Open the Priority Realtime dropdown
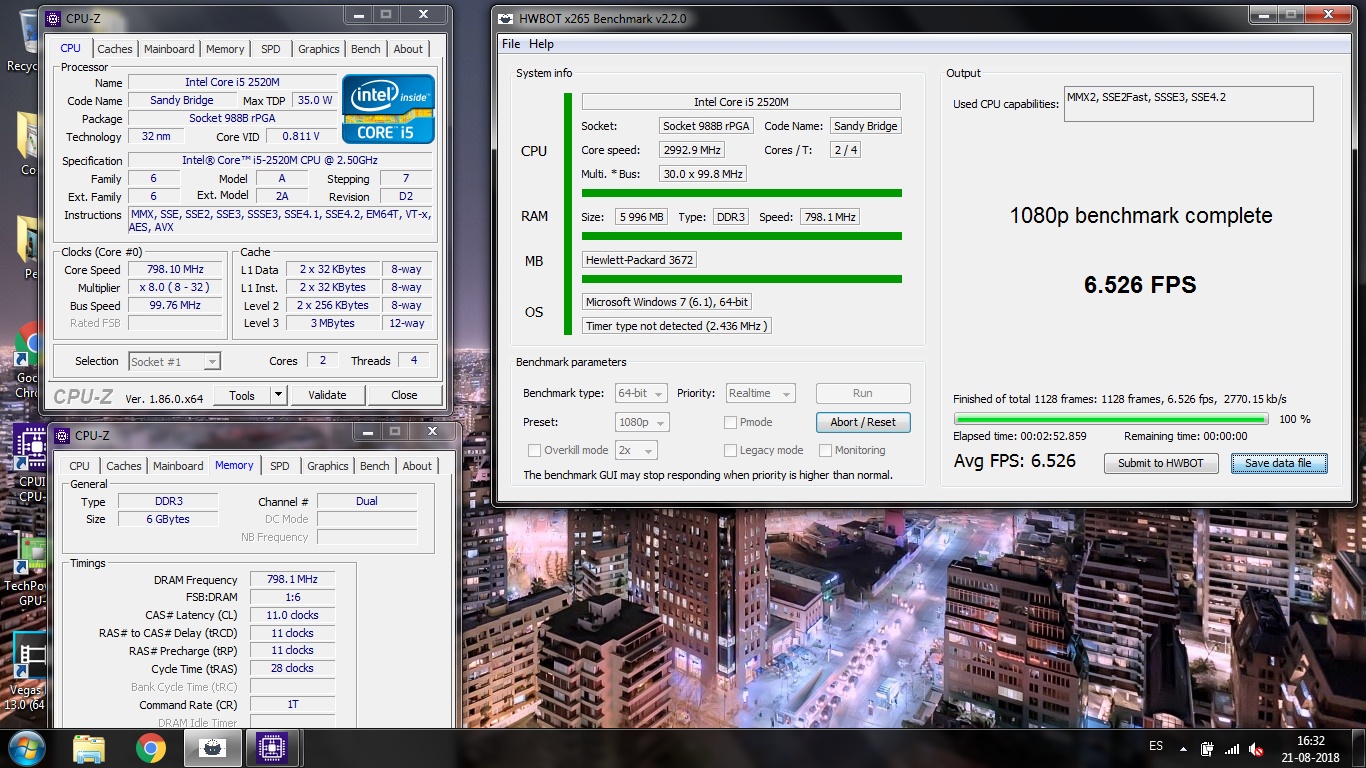Image resolution: width=1366 pixels, height=768 pixels. point(760,393)
